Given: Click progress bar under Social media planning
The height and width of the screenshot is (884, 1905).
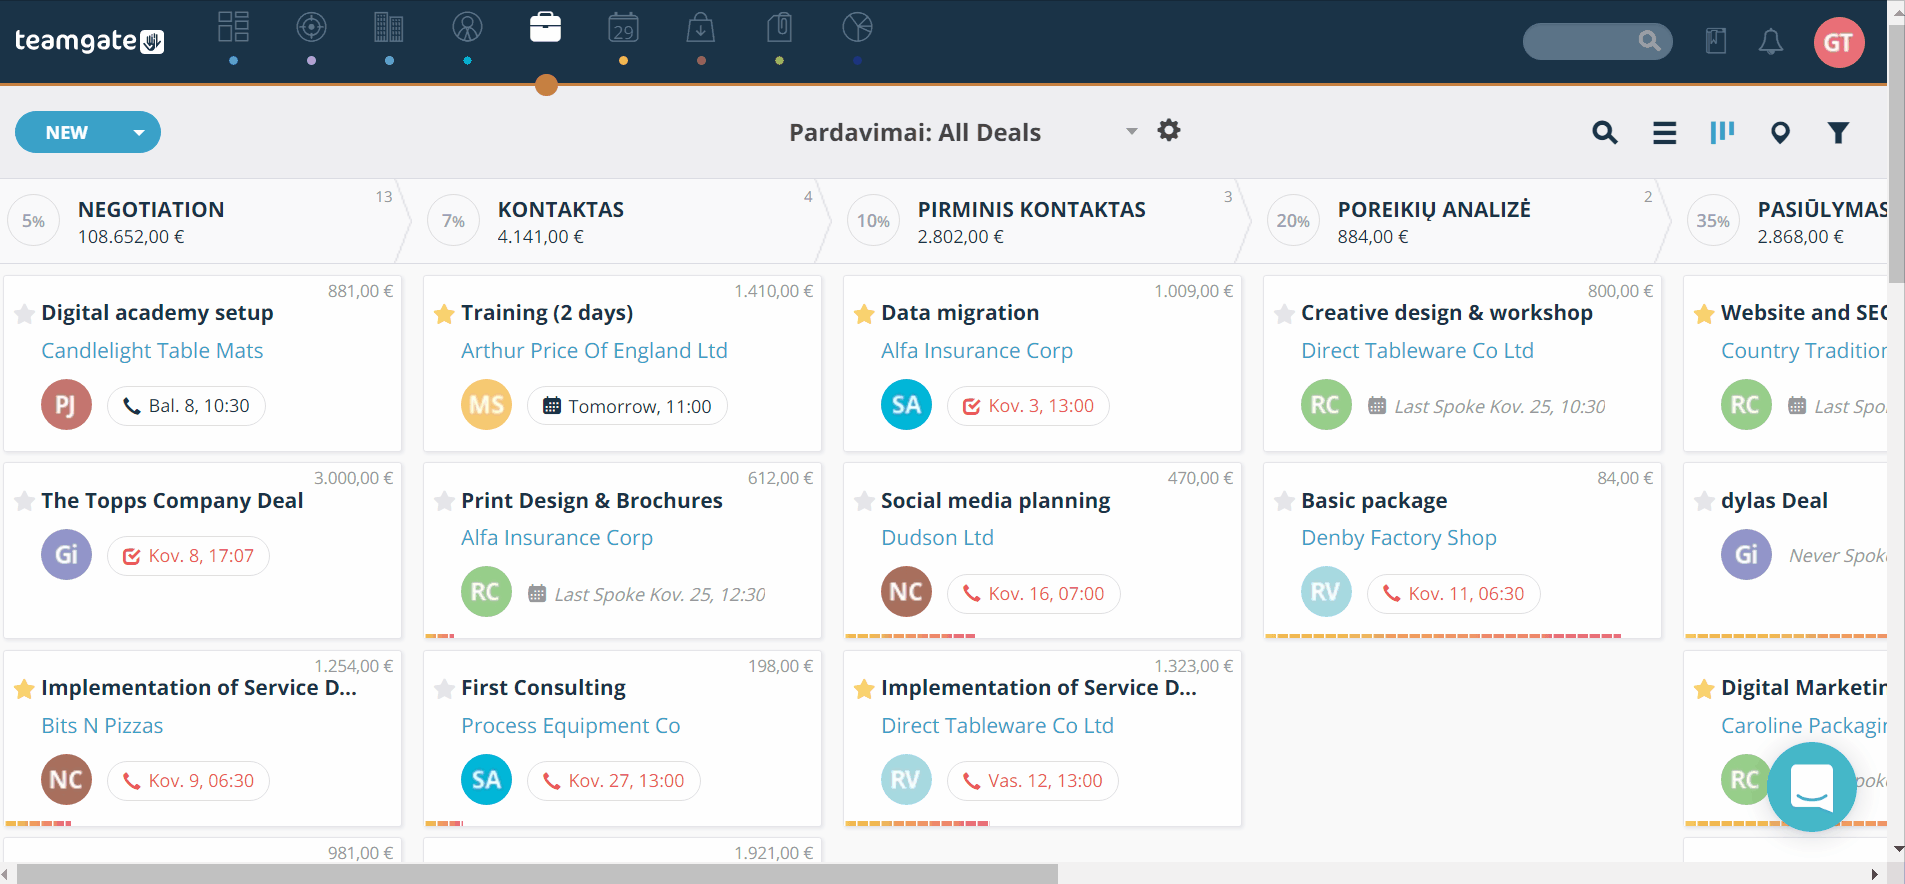Looking at the screenshot, I should tap(910, 636).
